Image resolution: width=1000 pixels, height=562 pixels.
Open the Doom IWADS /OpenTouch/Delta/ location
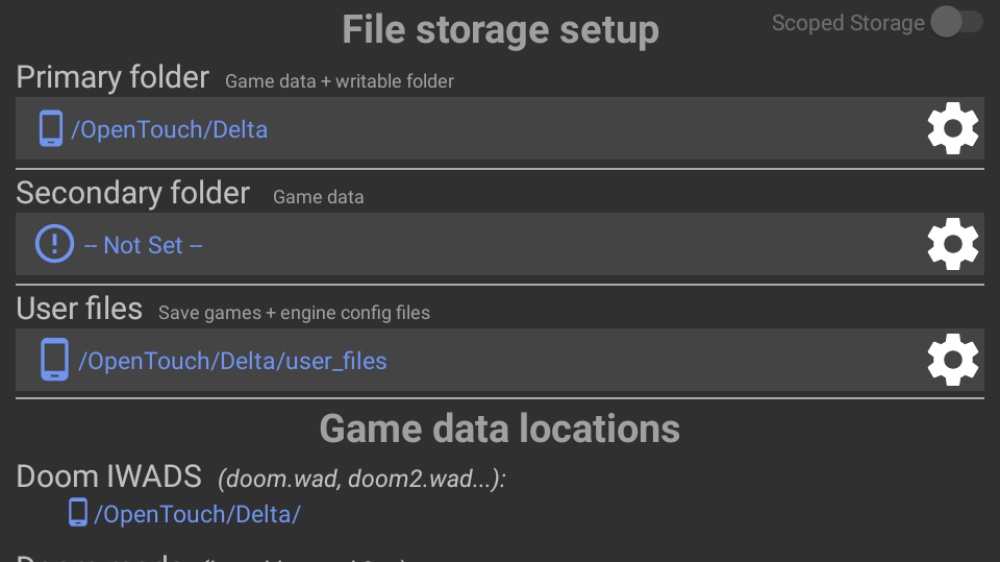pos(197,514)
